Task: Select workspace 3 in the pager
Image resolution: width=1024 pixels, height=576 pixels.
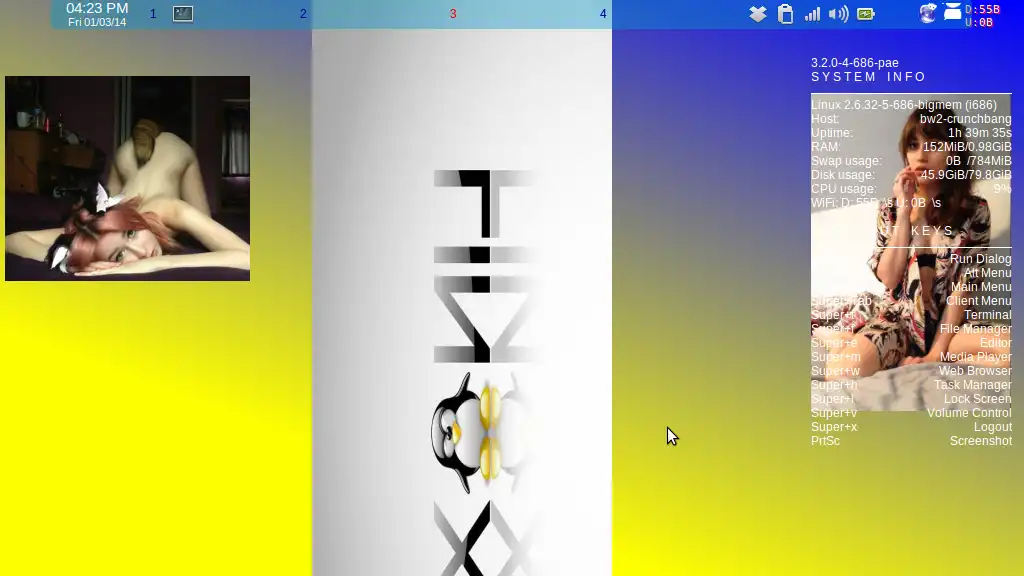Action: pos(453,14)
